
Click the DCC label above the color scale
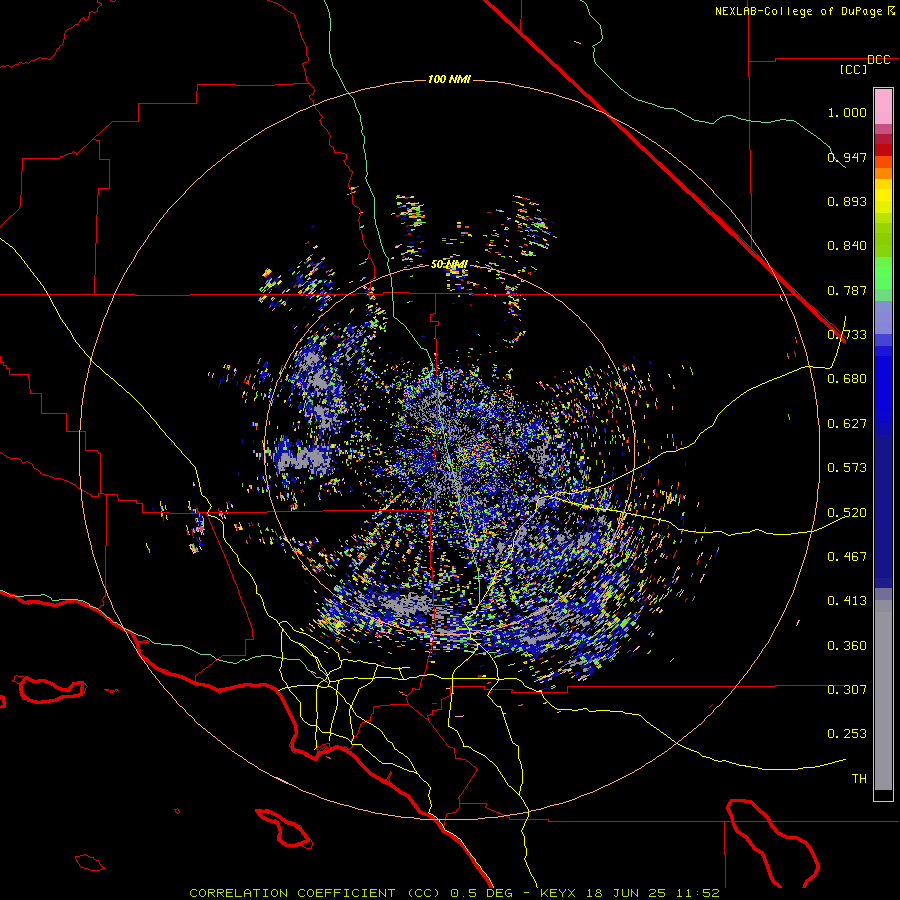(879, 60)
